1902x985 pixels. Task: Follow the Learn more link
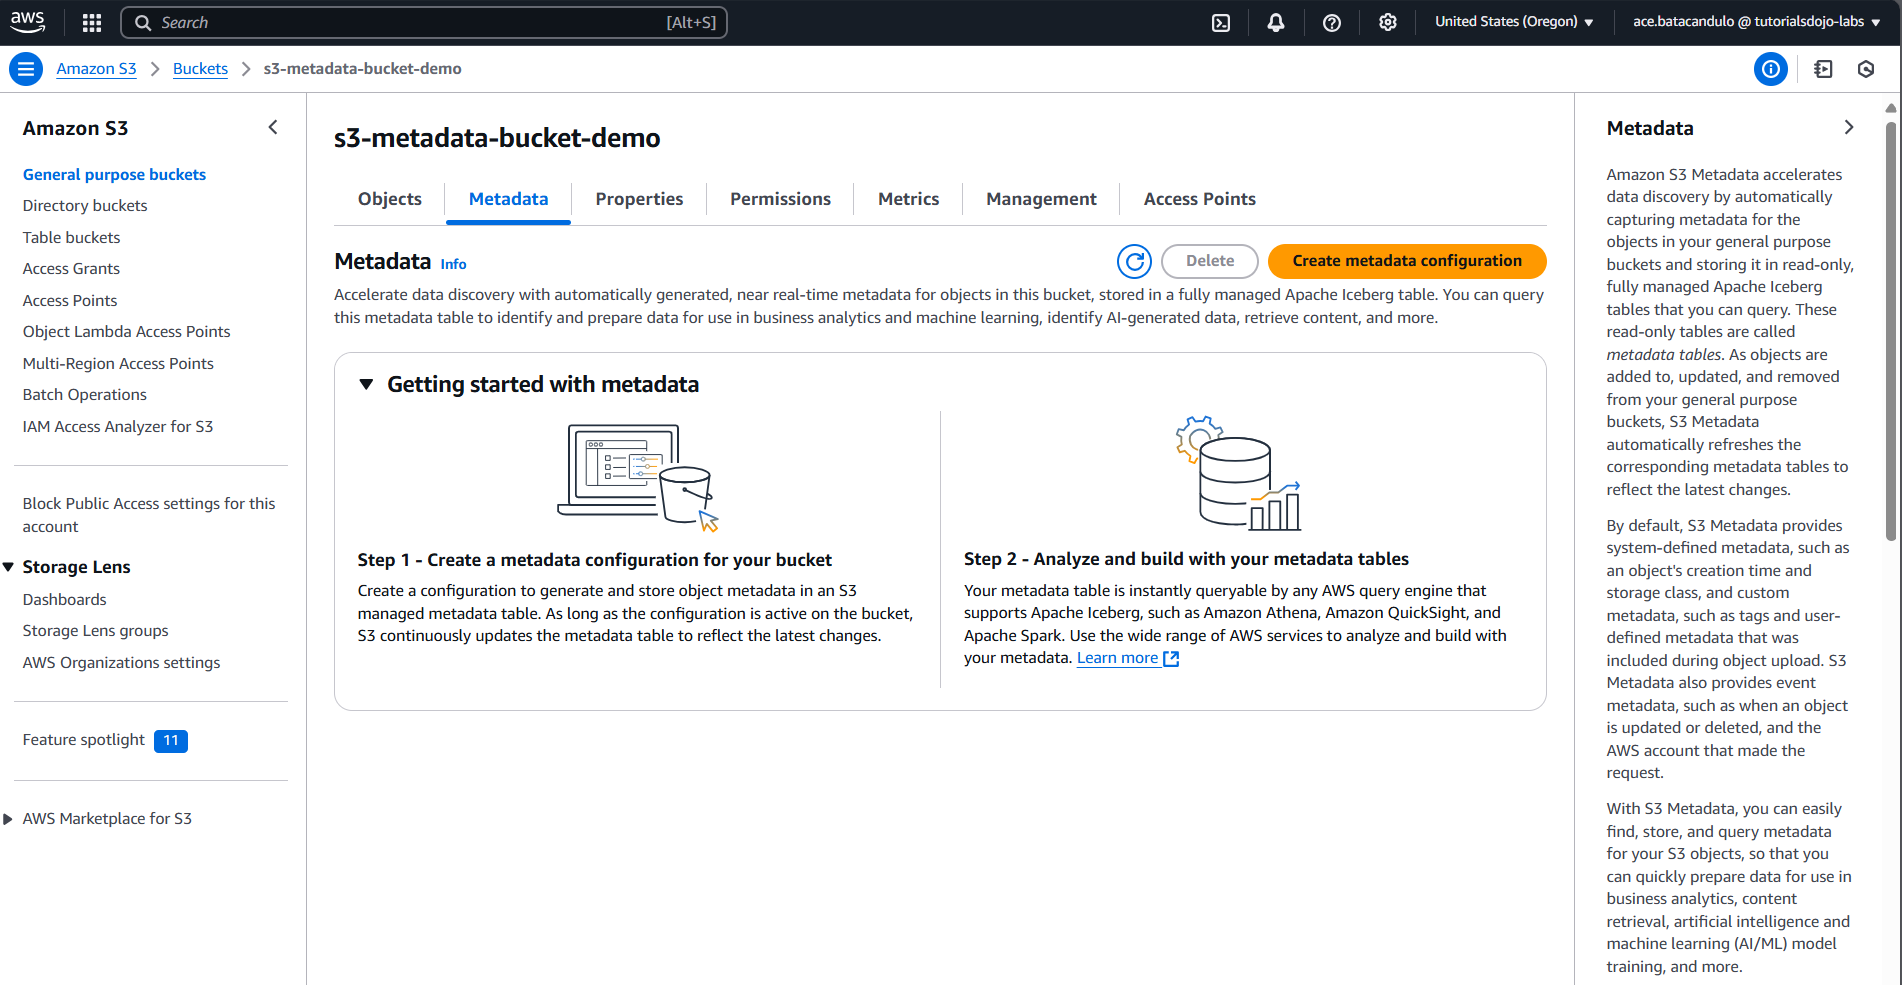tap(1117, 658)
